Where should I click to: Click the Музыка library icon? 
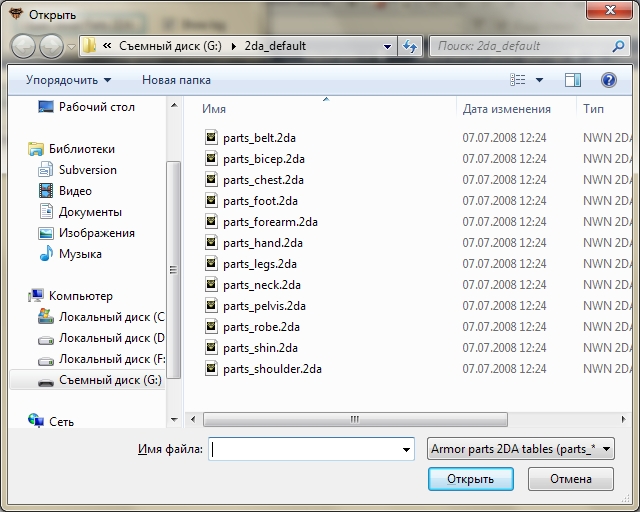click(46, 254)
